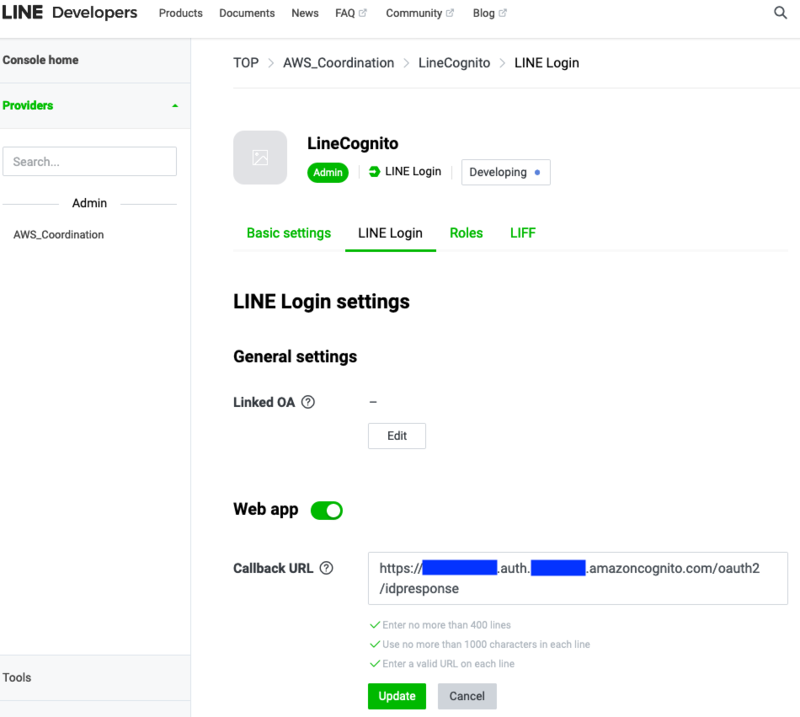Select AWS_Coordination provider in sidebar

59,235
